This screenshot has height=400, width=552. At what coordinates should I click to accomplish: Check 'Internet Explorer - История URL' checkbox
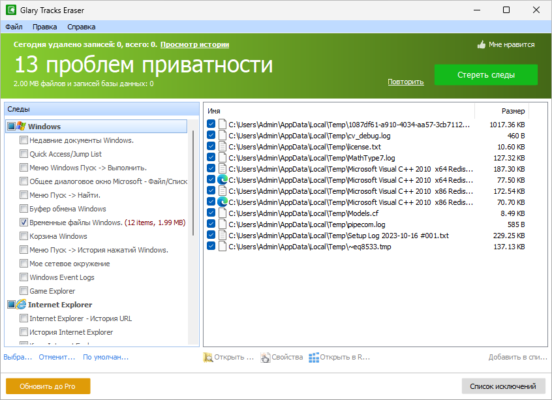(x=24, y=318)
